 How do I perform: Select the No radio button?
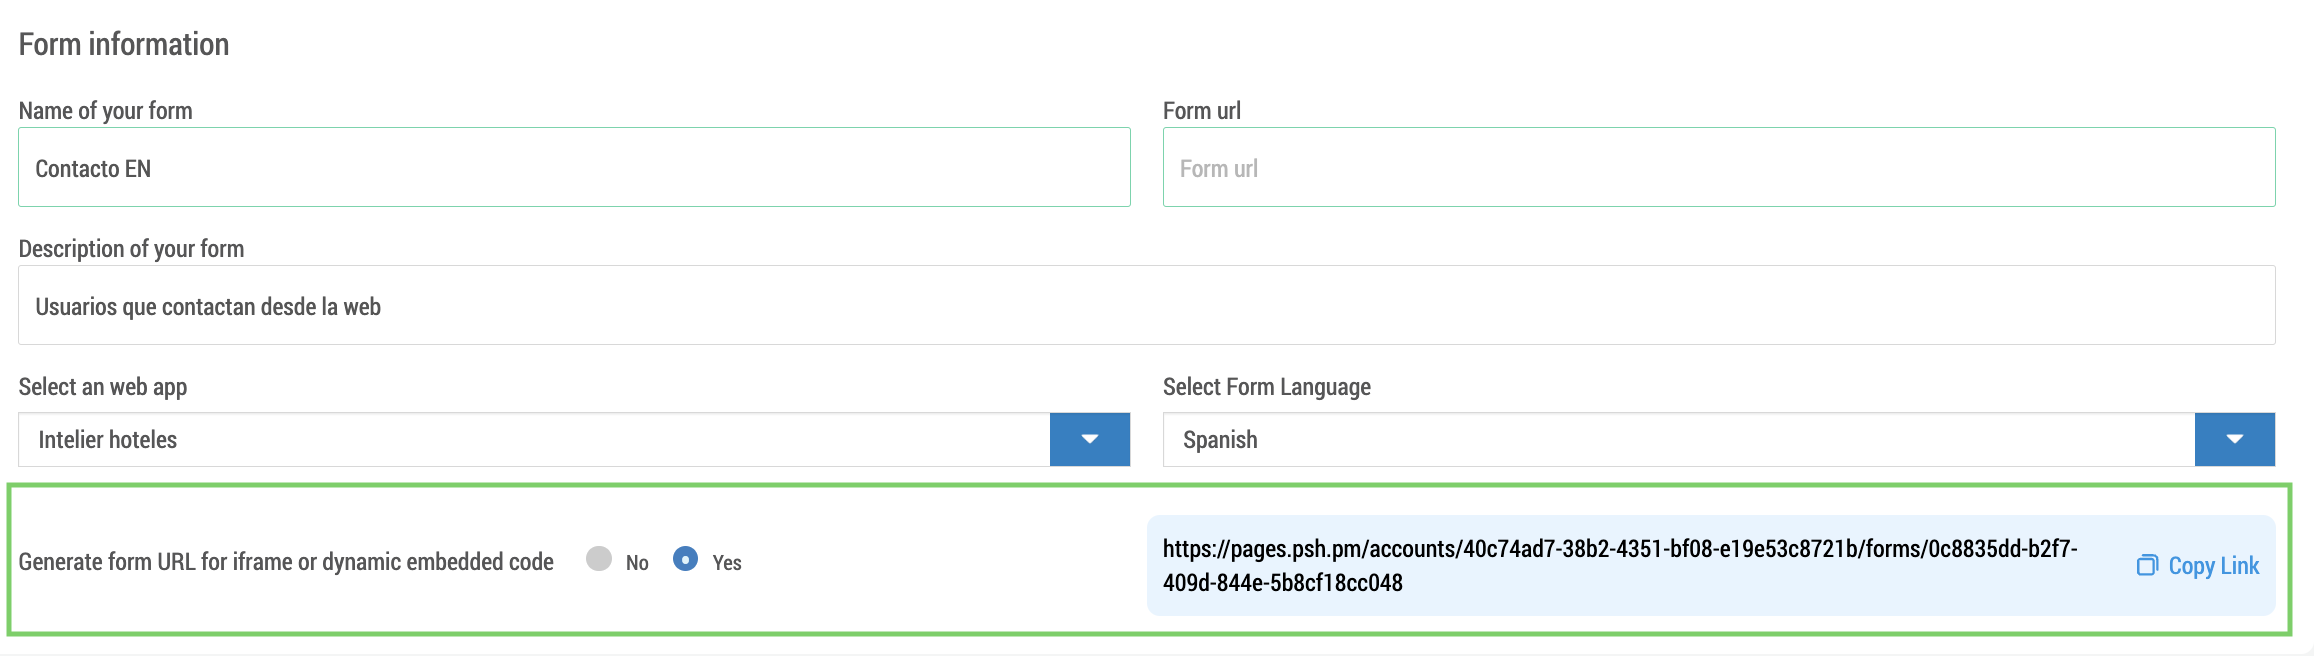[x=599, y=559]
